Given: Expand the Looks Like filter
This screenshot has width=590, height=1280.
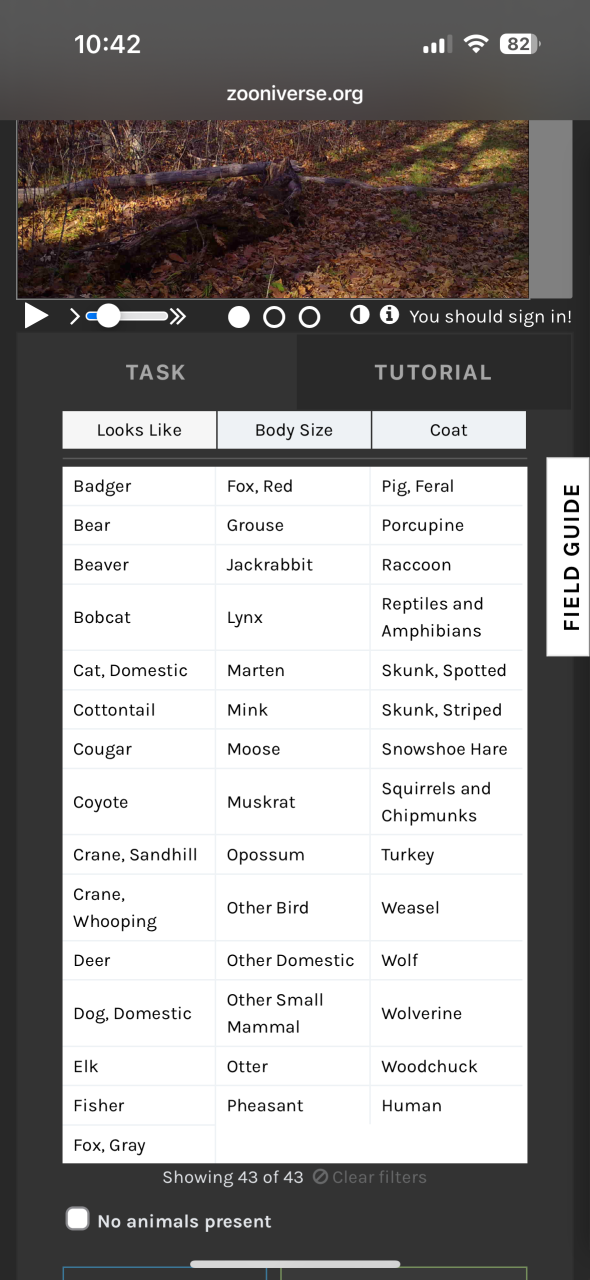Looking at the screenshot, I should (139, 430).
